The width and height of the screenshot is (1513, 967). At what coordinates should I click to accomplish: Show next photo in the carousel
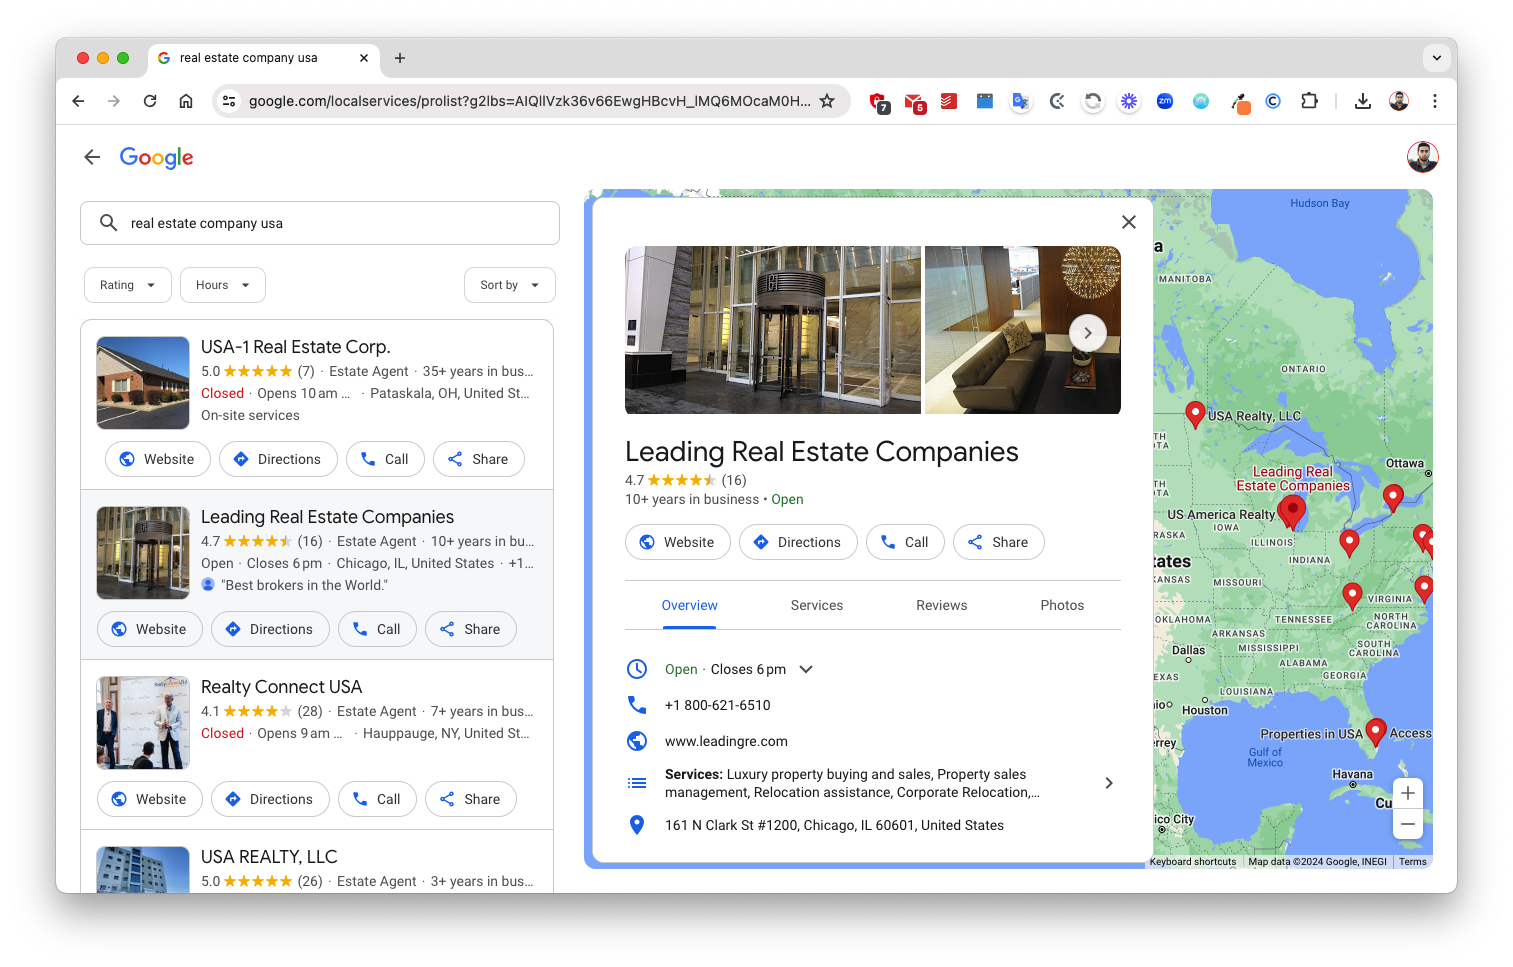(1087, 333)
